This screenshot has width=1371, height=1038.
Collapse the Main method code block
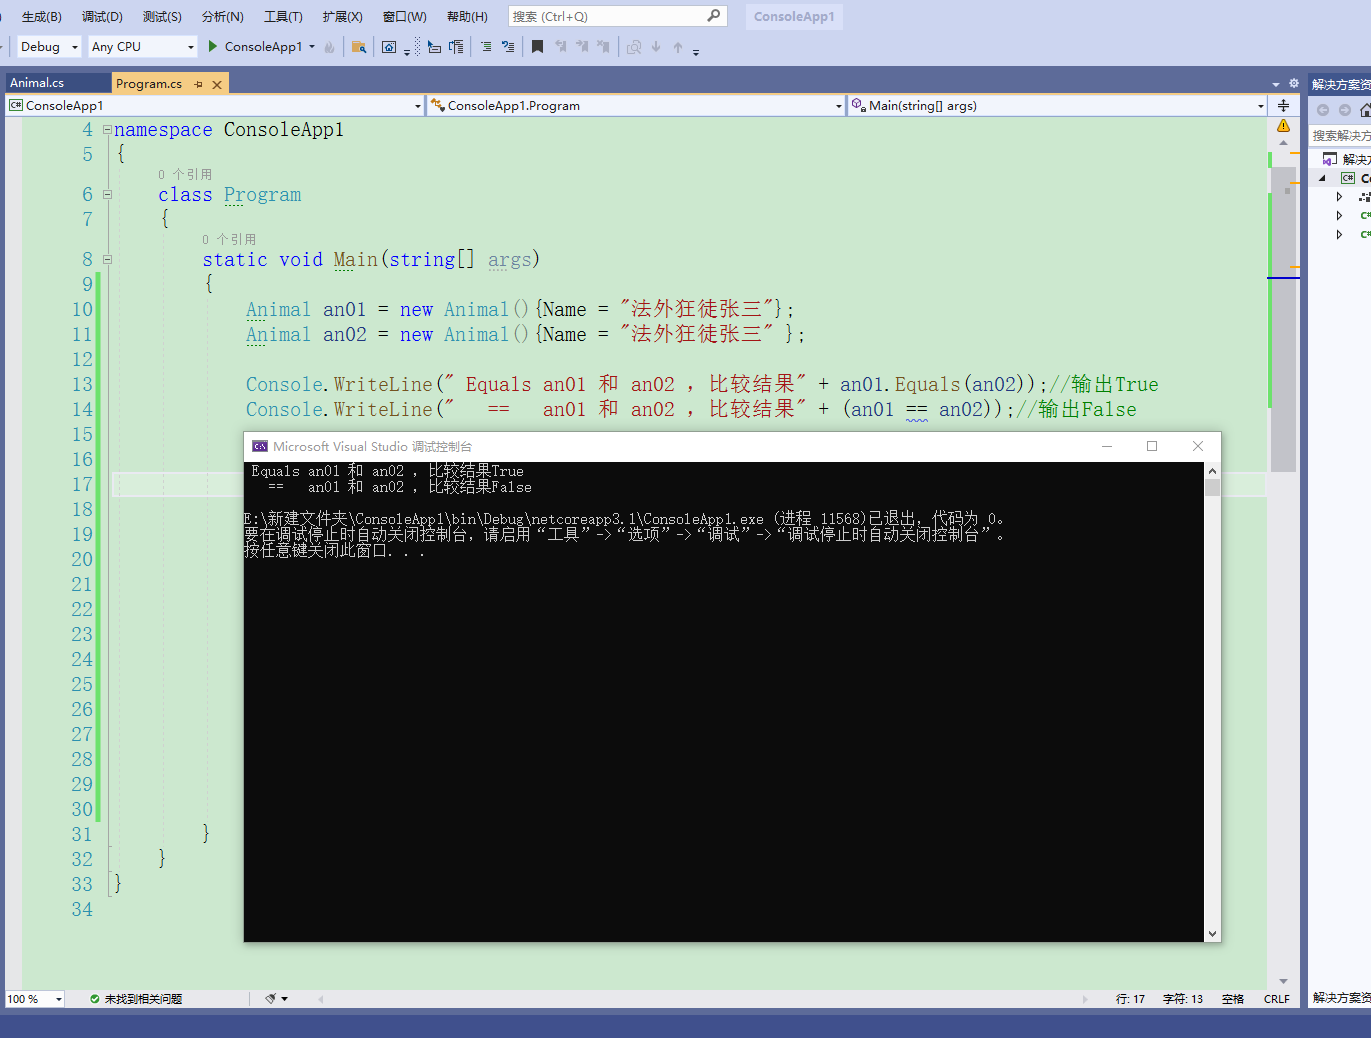tap(107, 260)
